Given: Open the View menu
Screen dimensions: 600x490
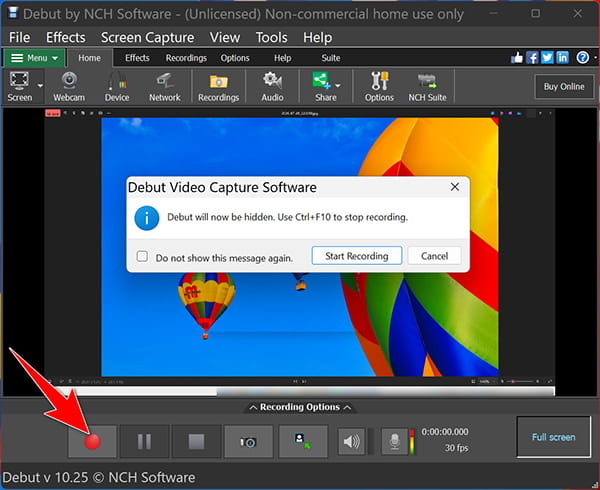Looking at the screenshot, I should [225, 37].
